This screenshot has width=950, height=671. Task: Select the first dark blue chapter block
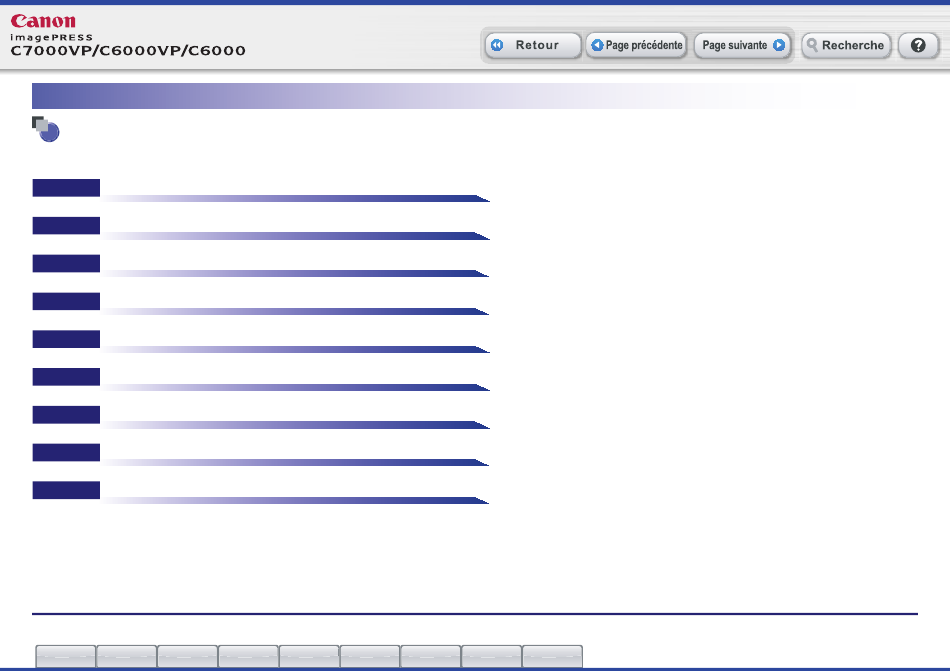66,188
